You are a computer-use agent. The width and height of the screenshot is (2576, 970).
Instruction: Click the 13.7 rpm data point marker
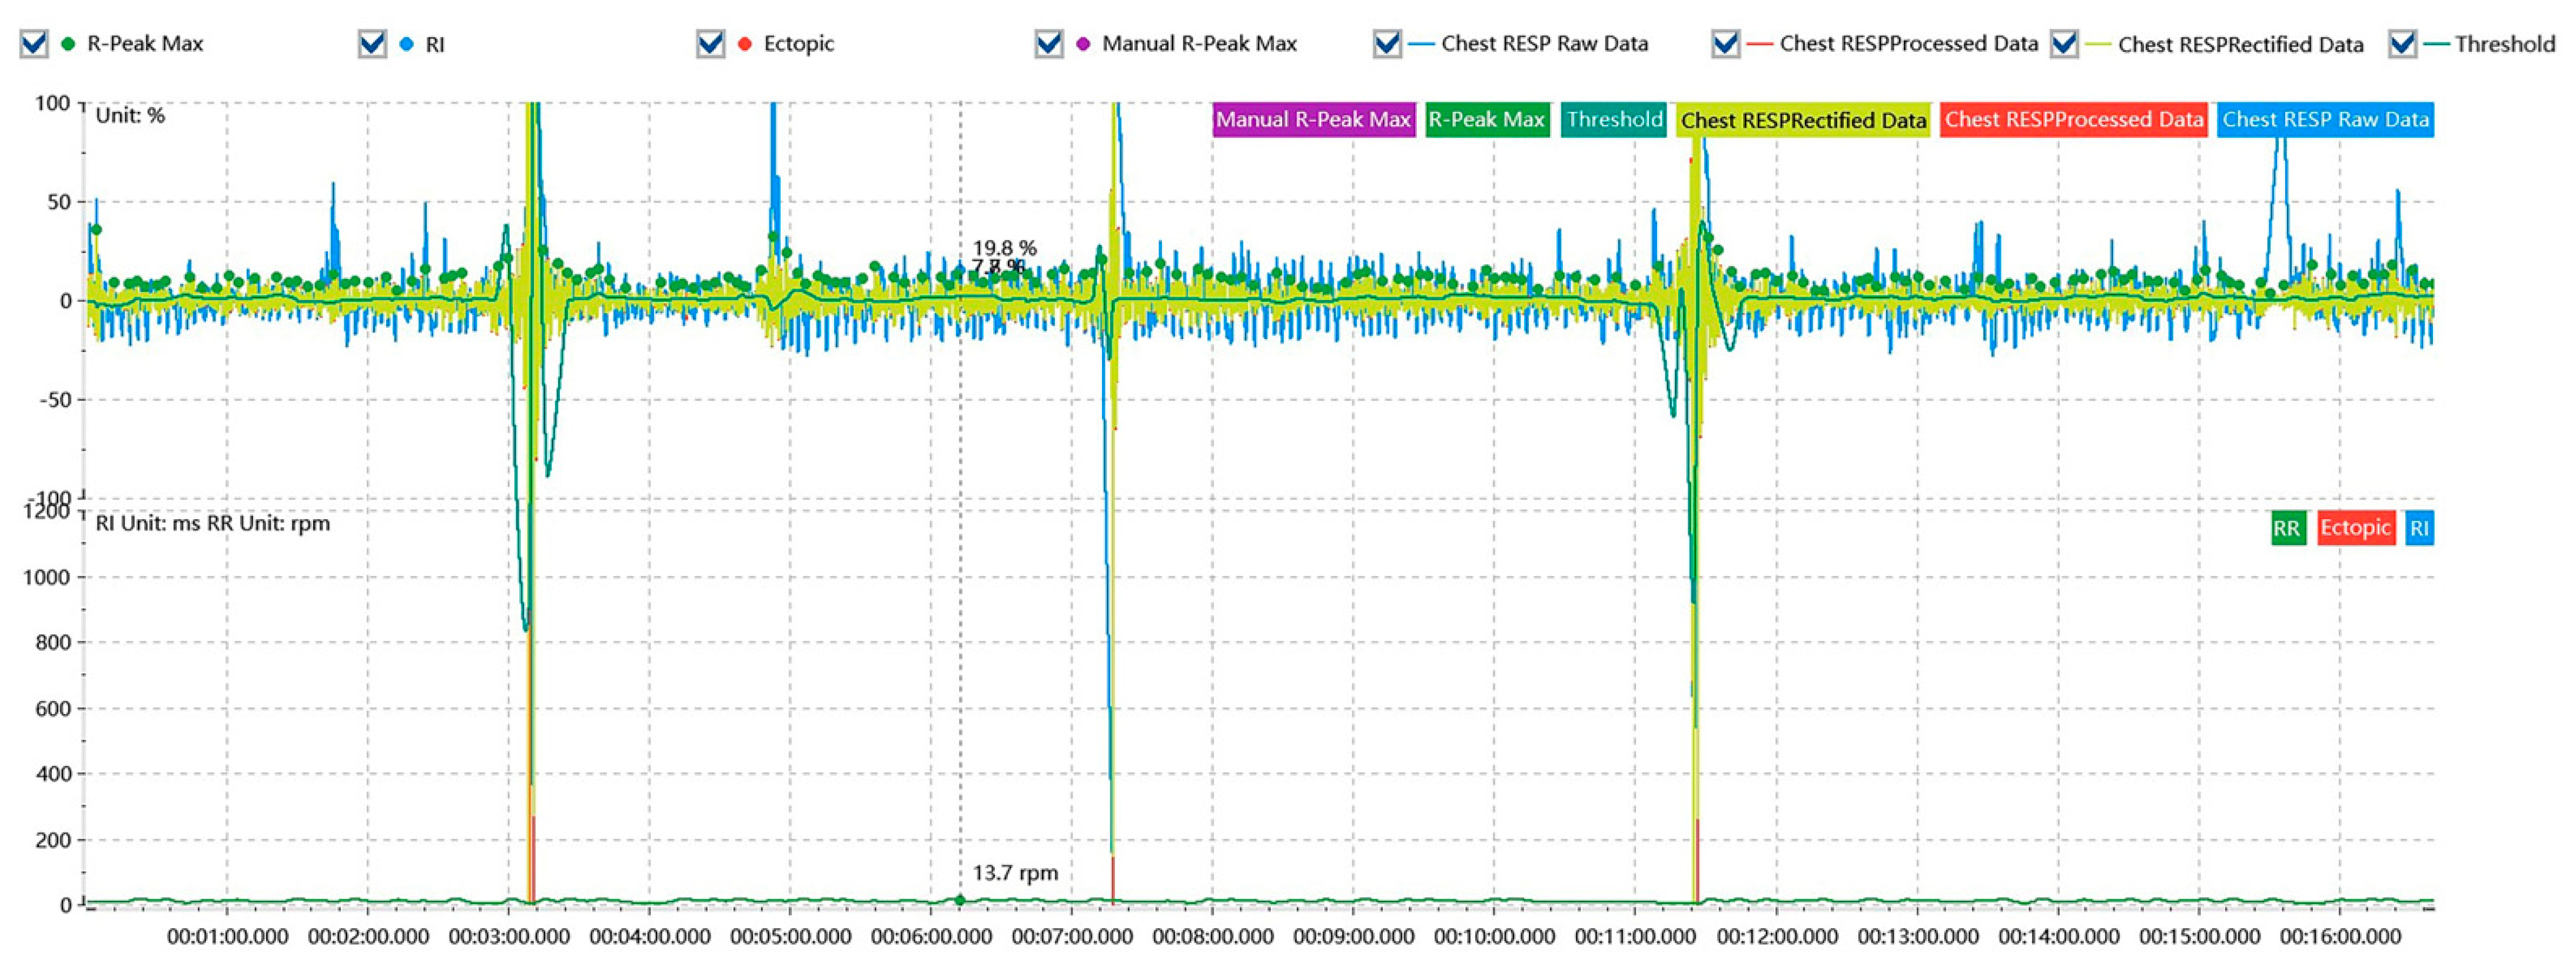coord(960,900)
